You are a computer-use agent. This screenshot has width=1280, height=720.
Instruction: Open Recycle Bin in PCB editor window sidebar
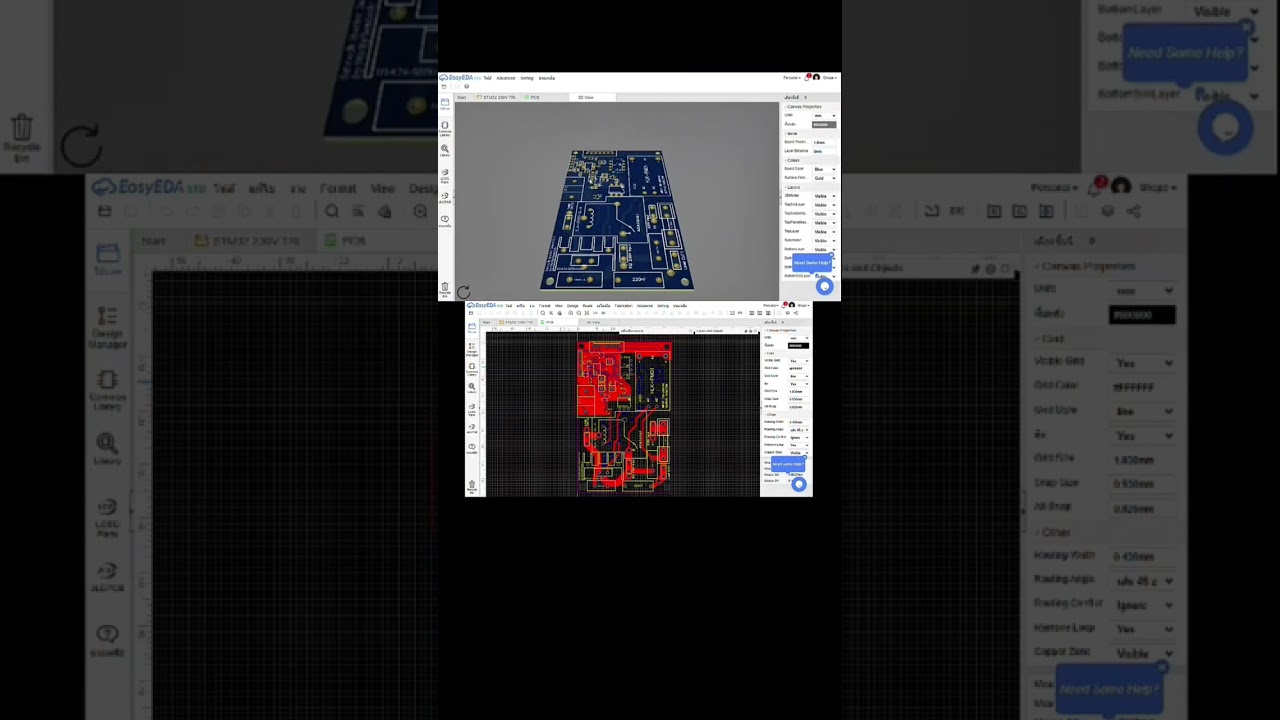472,486
